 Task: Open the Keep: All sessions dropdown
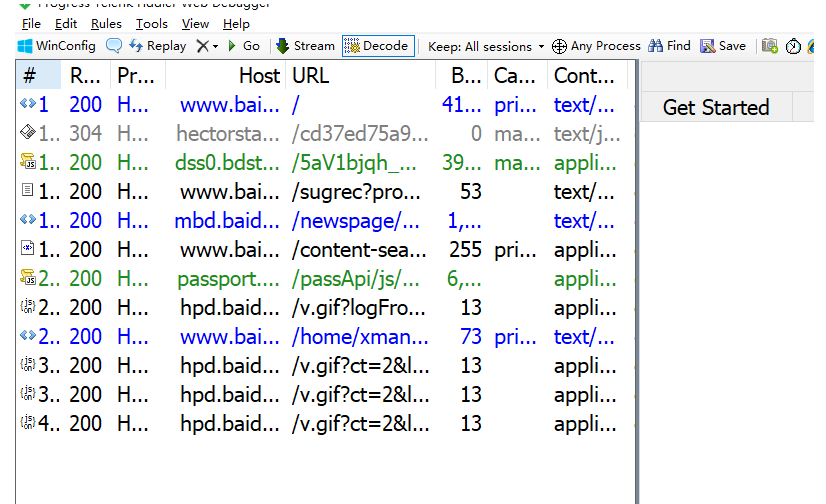pos(486,46)
